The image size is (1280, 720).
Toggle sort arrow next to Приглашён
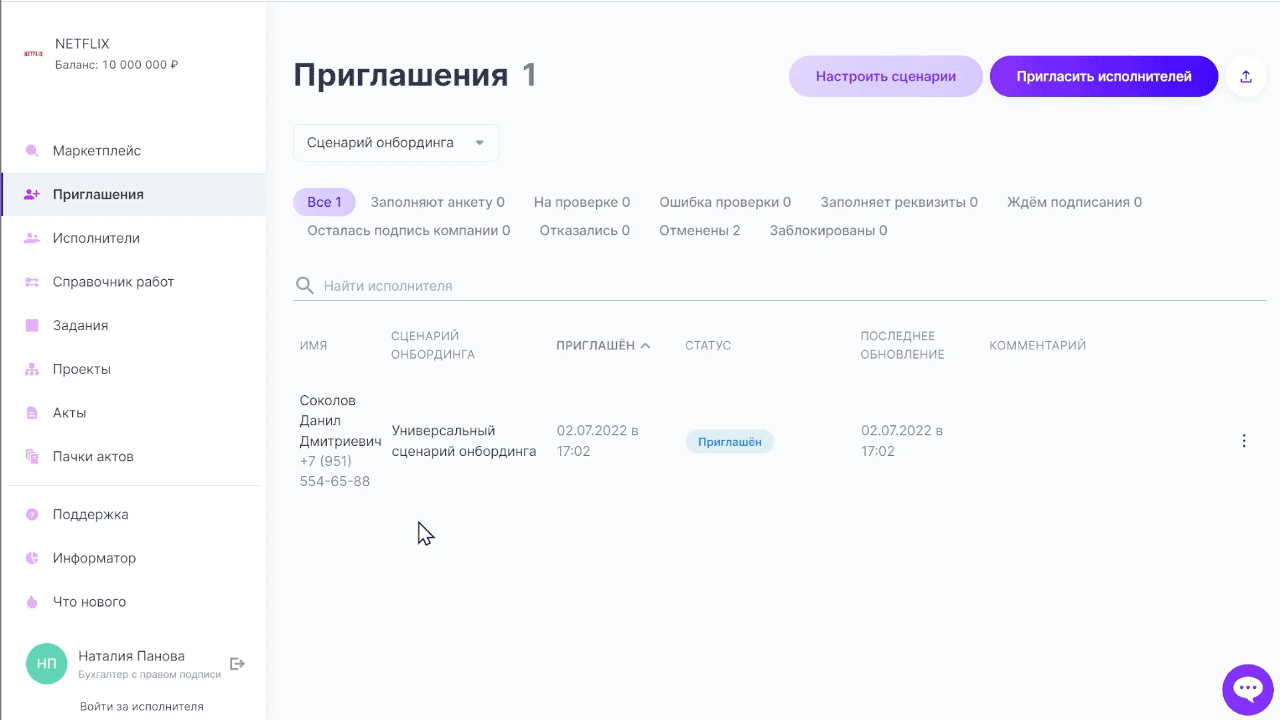(646, 346)
